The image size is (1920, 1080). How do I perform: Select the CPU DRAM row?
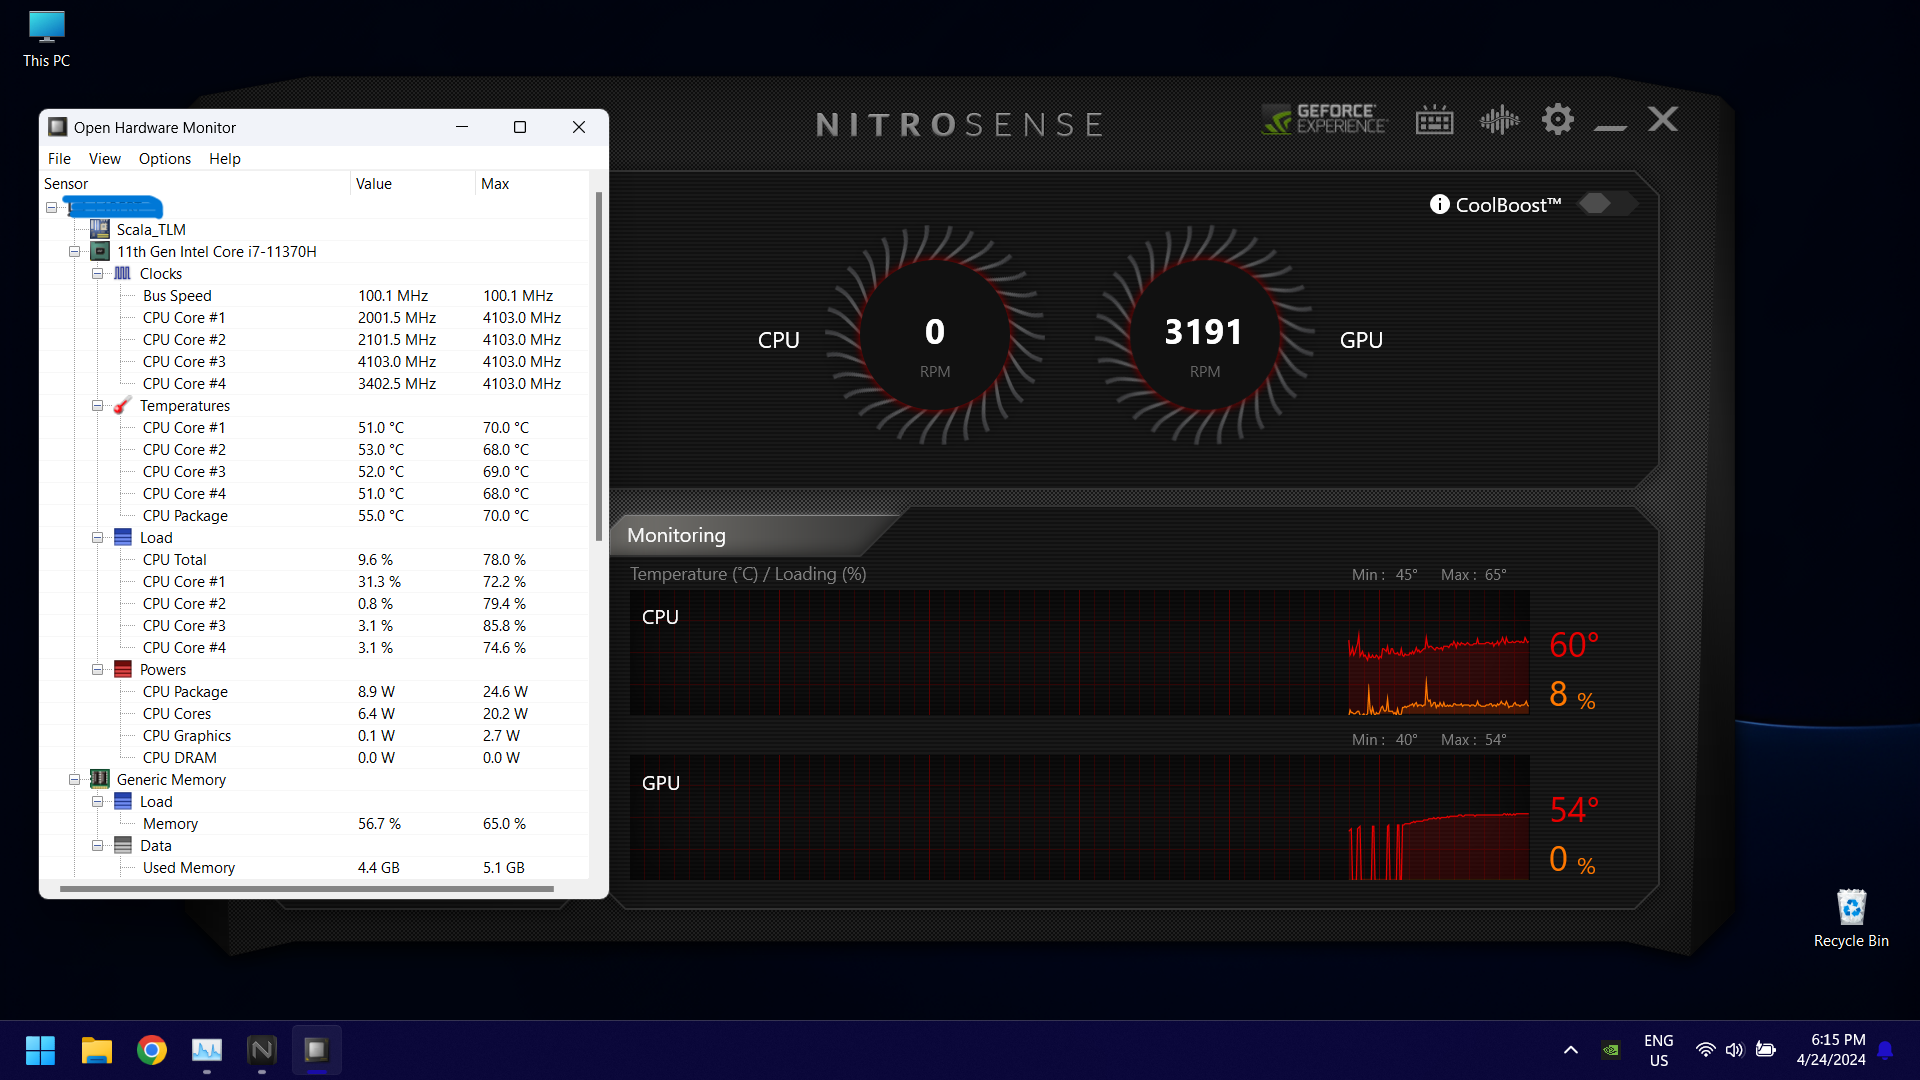coord(314,758)
